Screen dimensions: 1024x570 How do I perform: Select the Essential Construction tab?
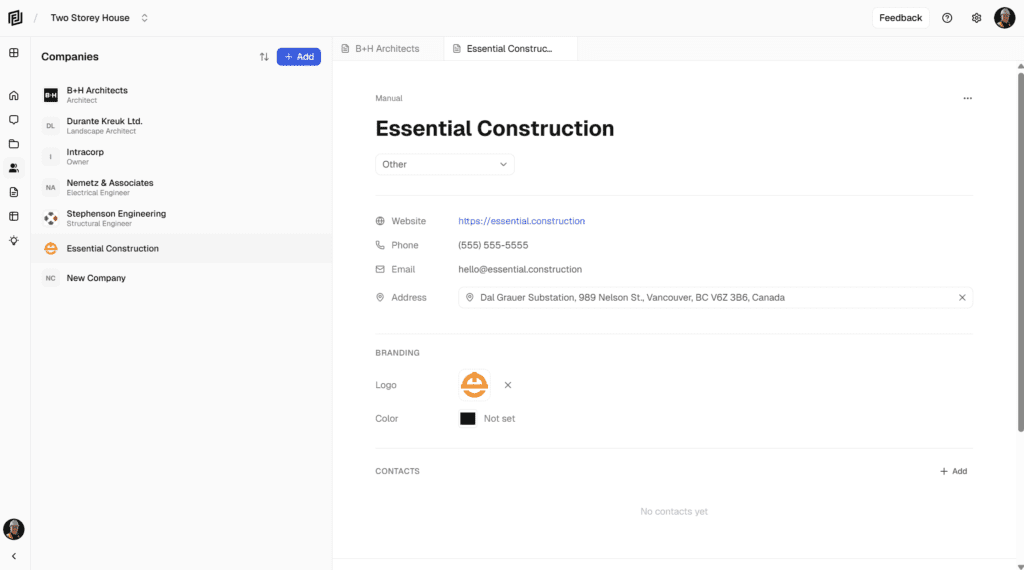pos(510,48)
